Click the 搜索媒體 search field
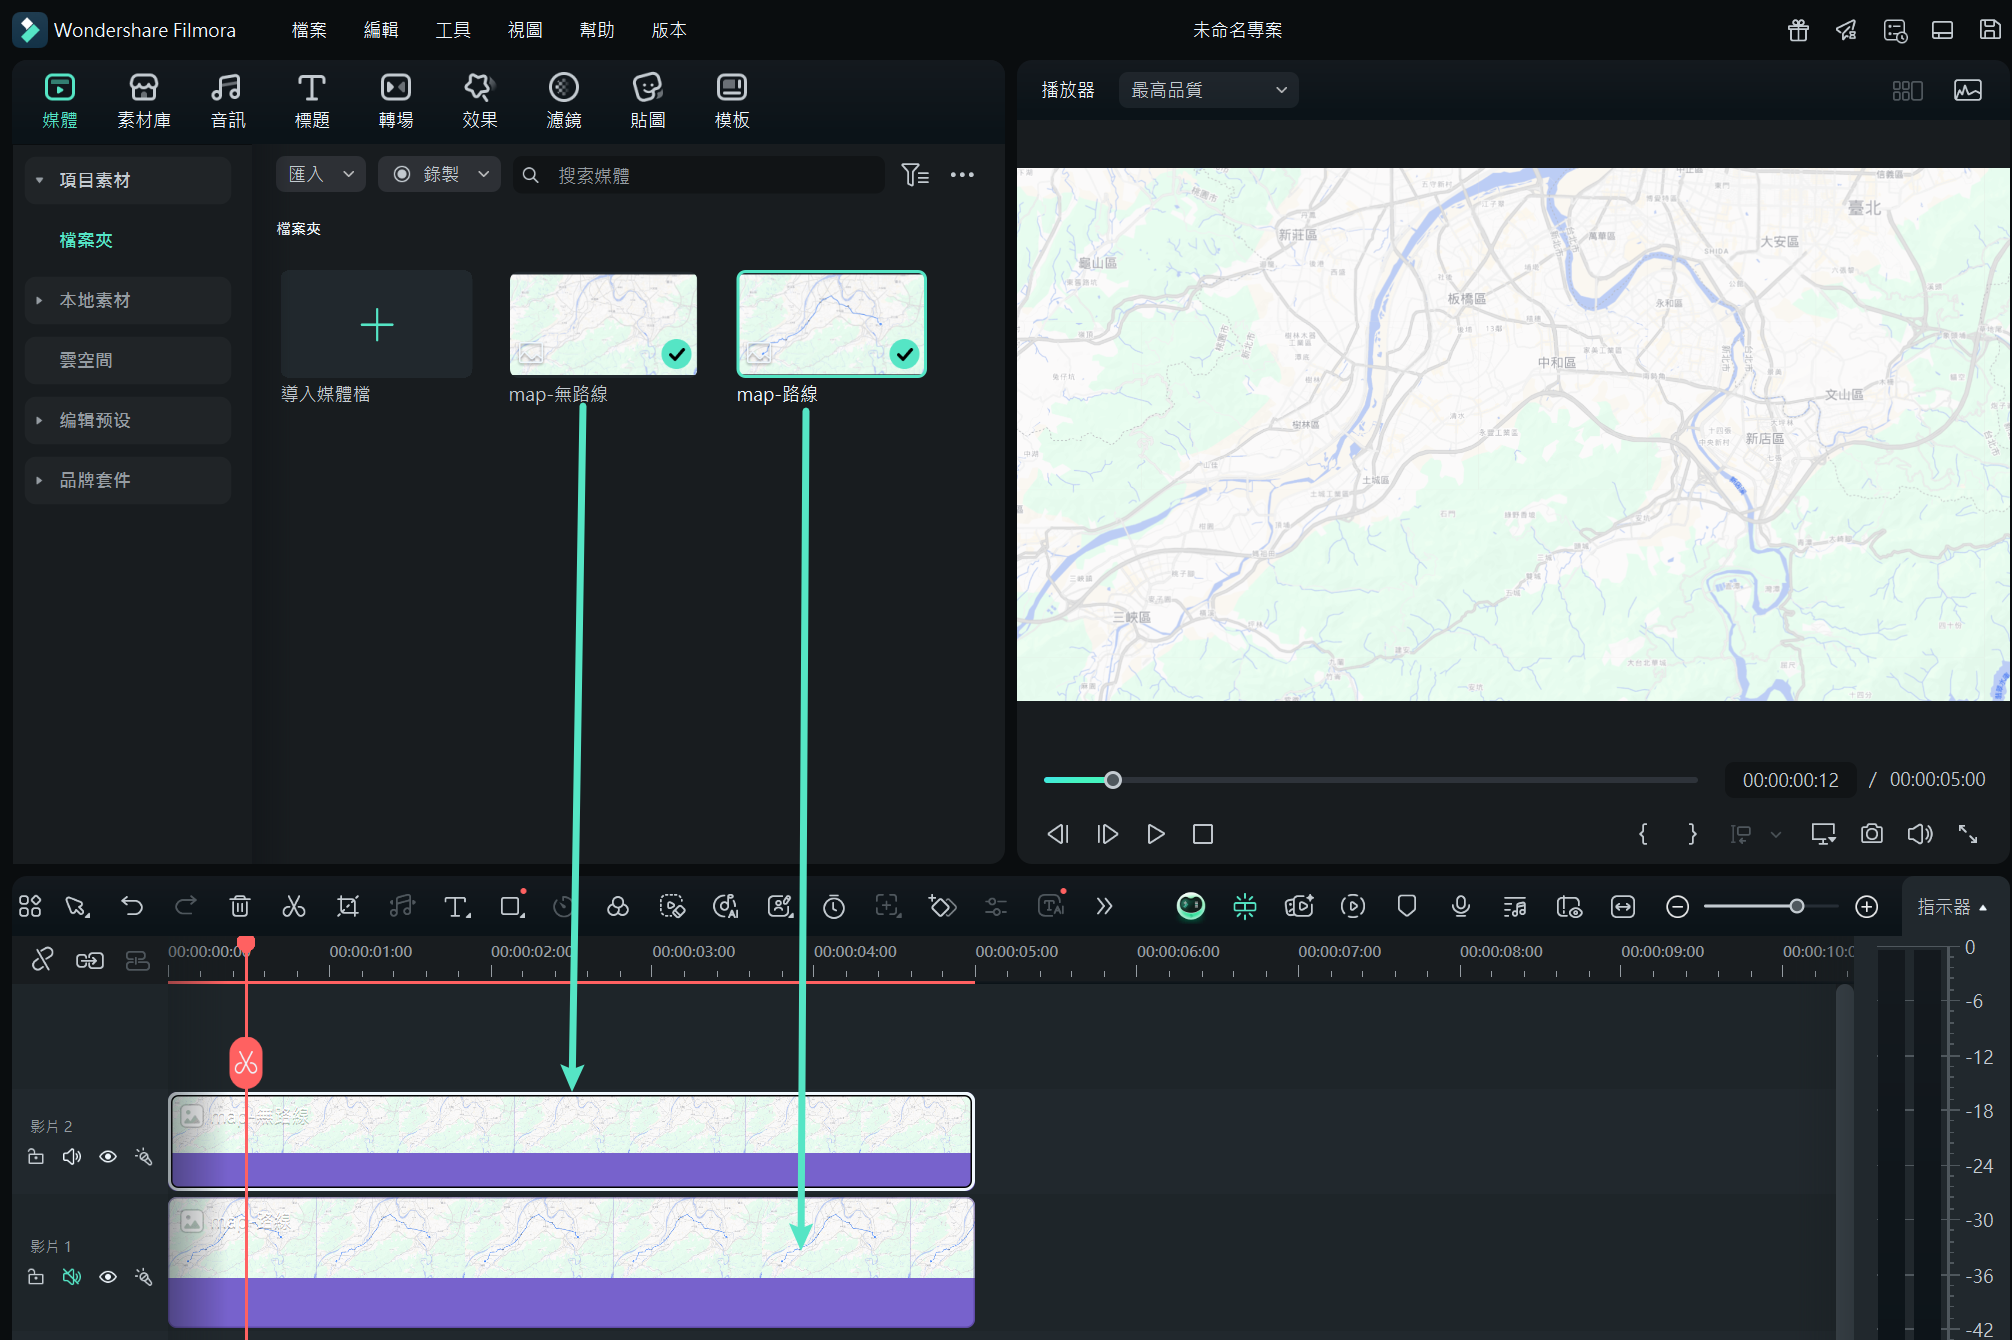 (700, 175)
